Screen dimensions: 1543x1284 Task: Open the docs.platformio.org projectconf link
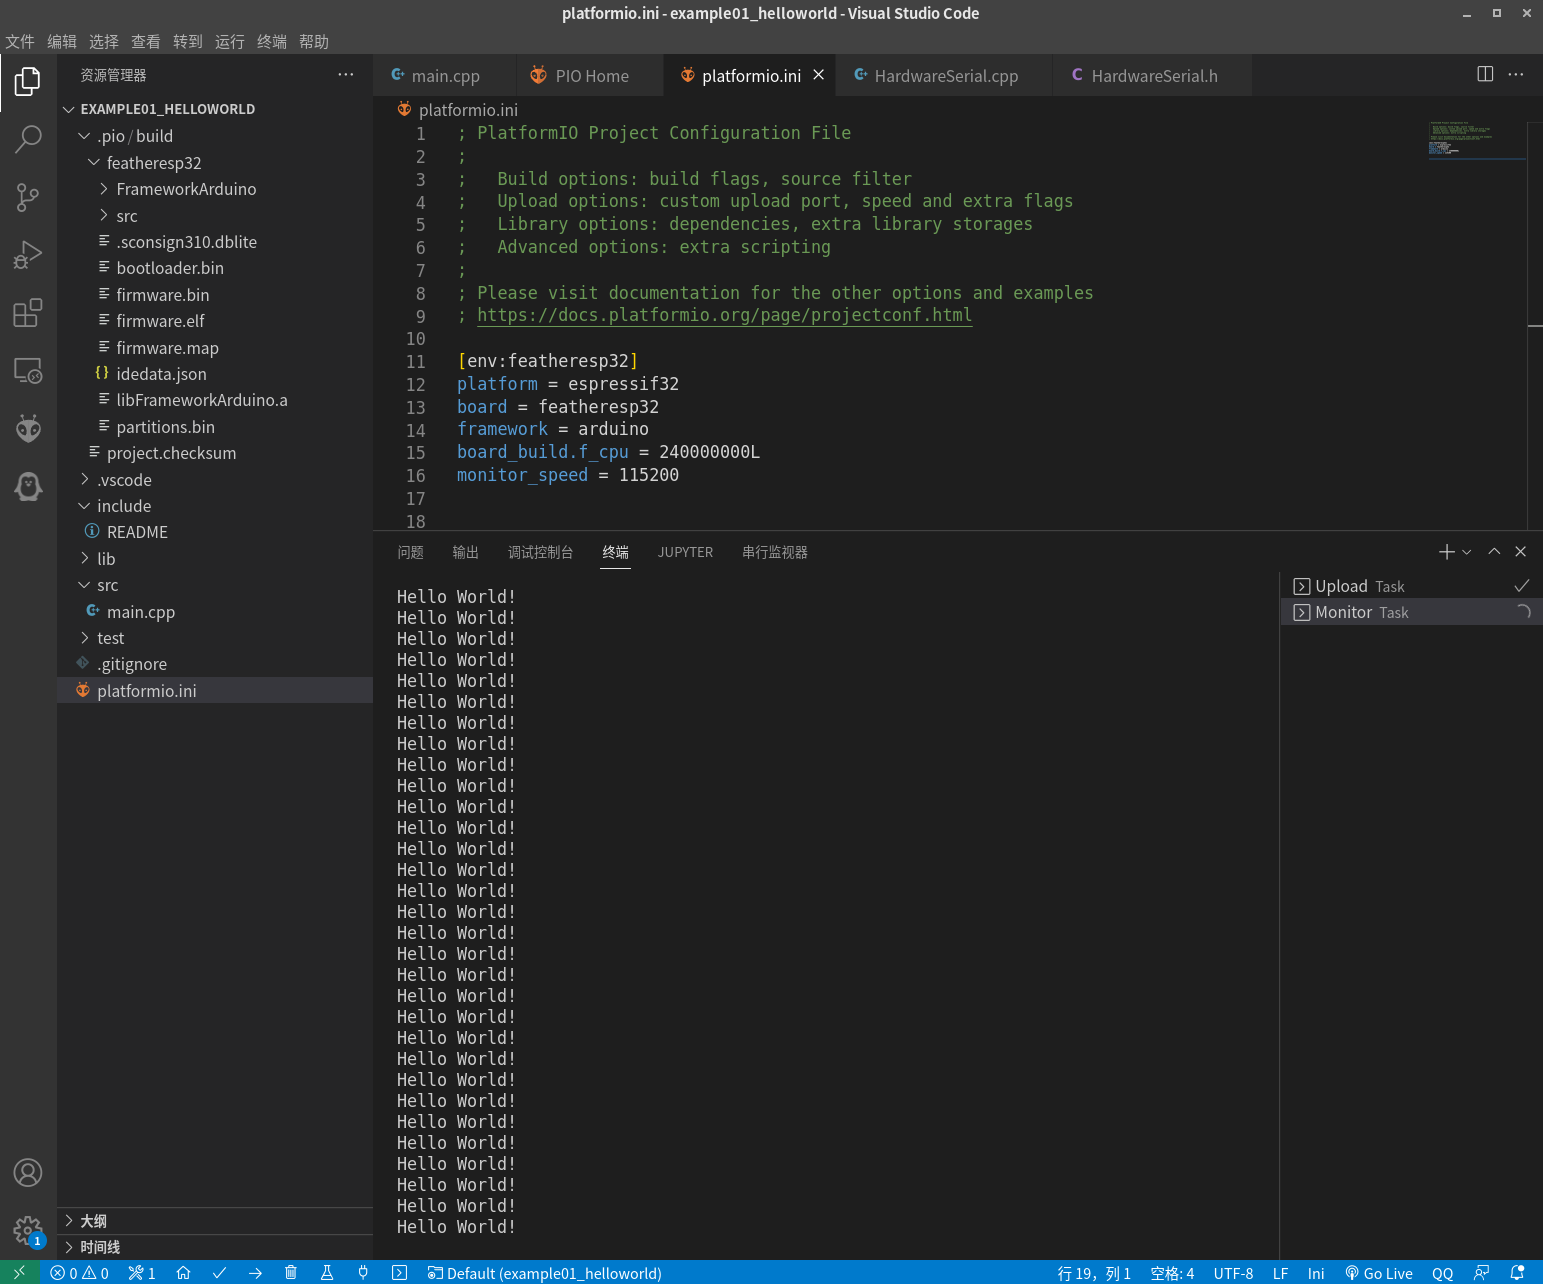(x=724, y=315)
